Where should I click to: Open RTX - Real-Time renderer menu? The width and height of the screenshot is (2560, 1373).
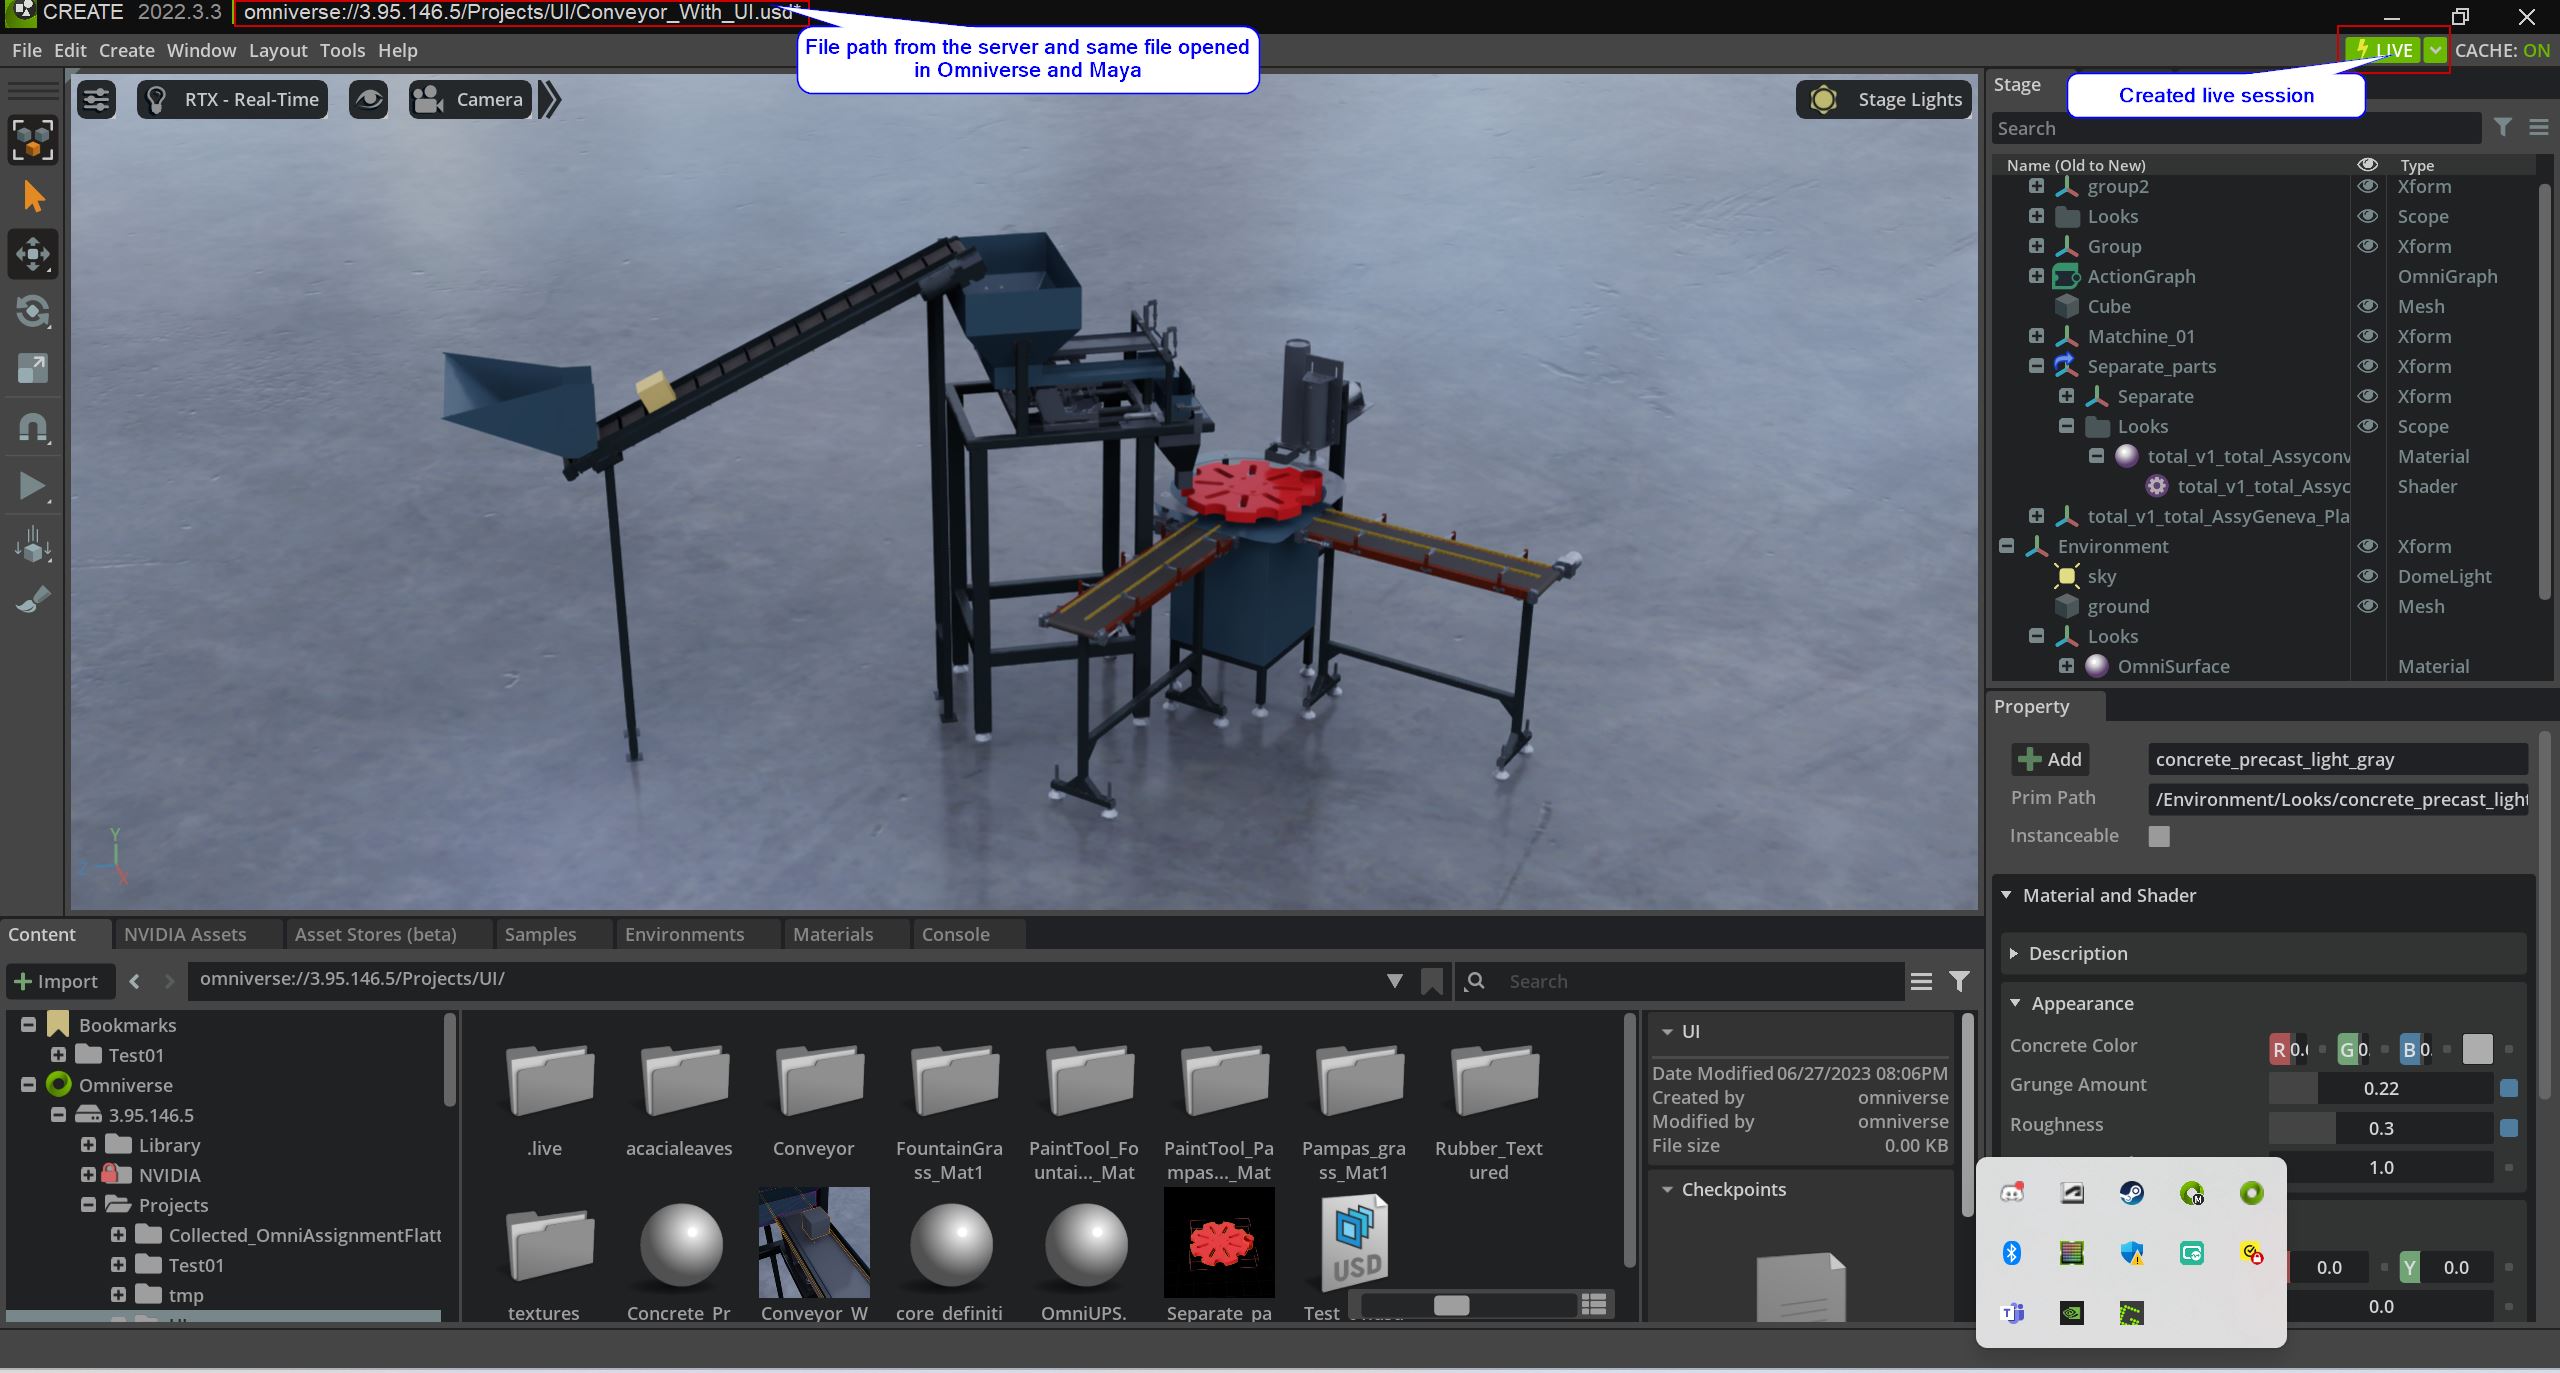point(233,99)
